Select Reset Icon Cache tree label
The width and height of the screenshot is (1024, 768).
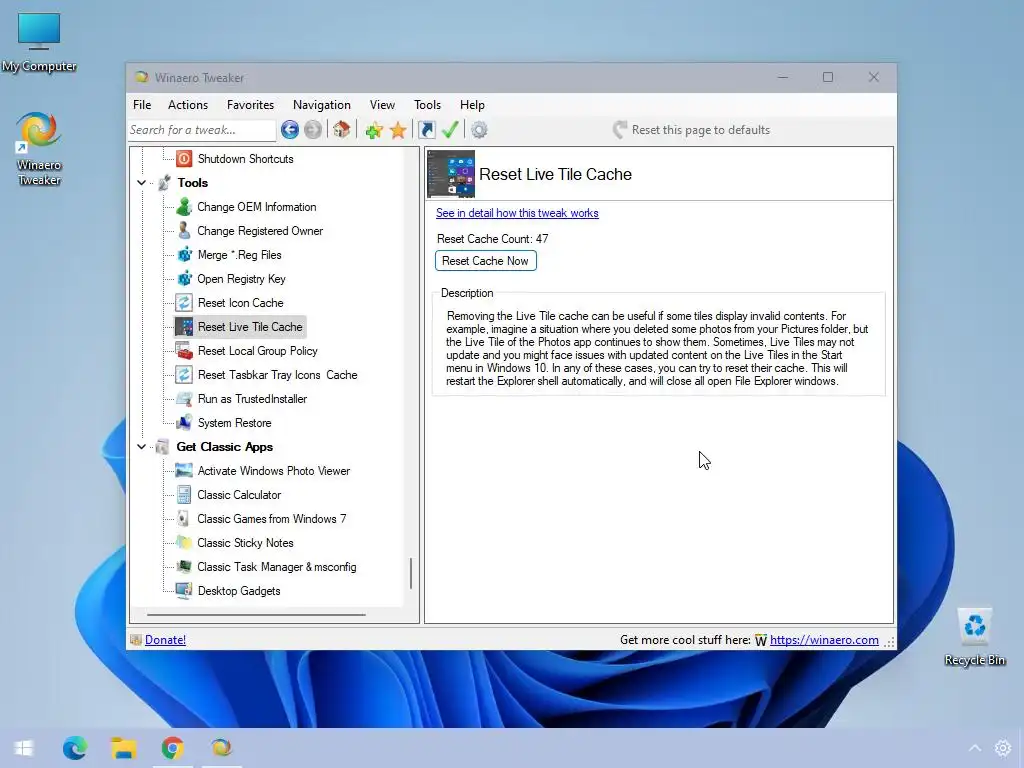(240, 303)
